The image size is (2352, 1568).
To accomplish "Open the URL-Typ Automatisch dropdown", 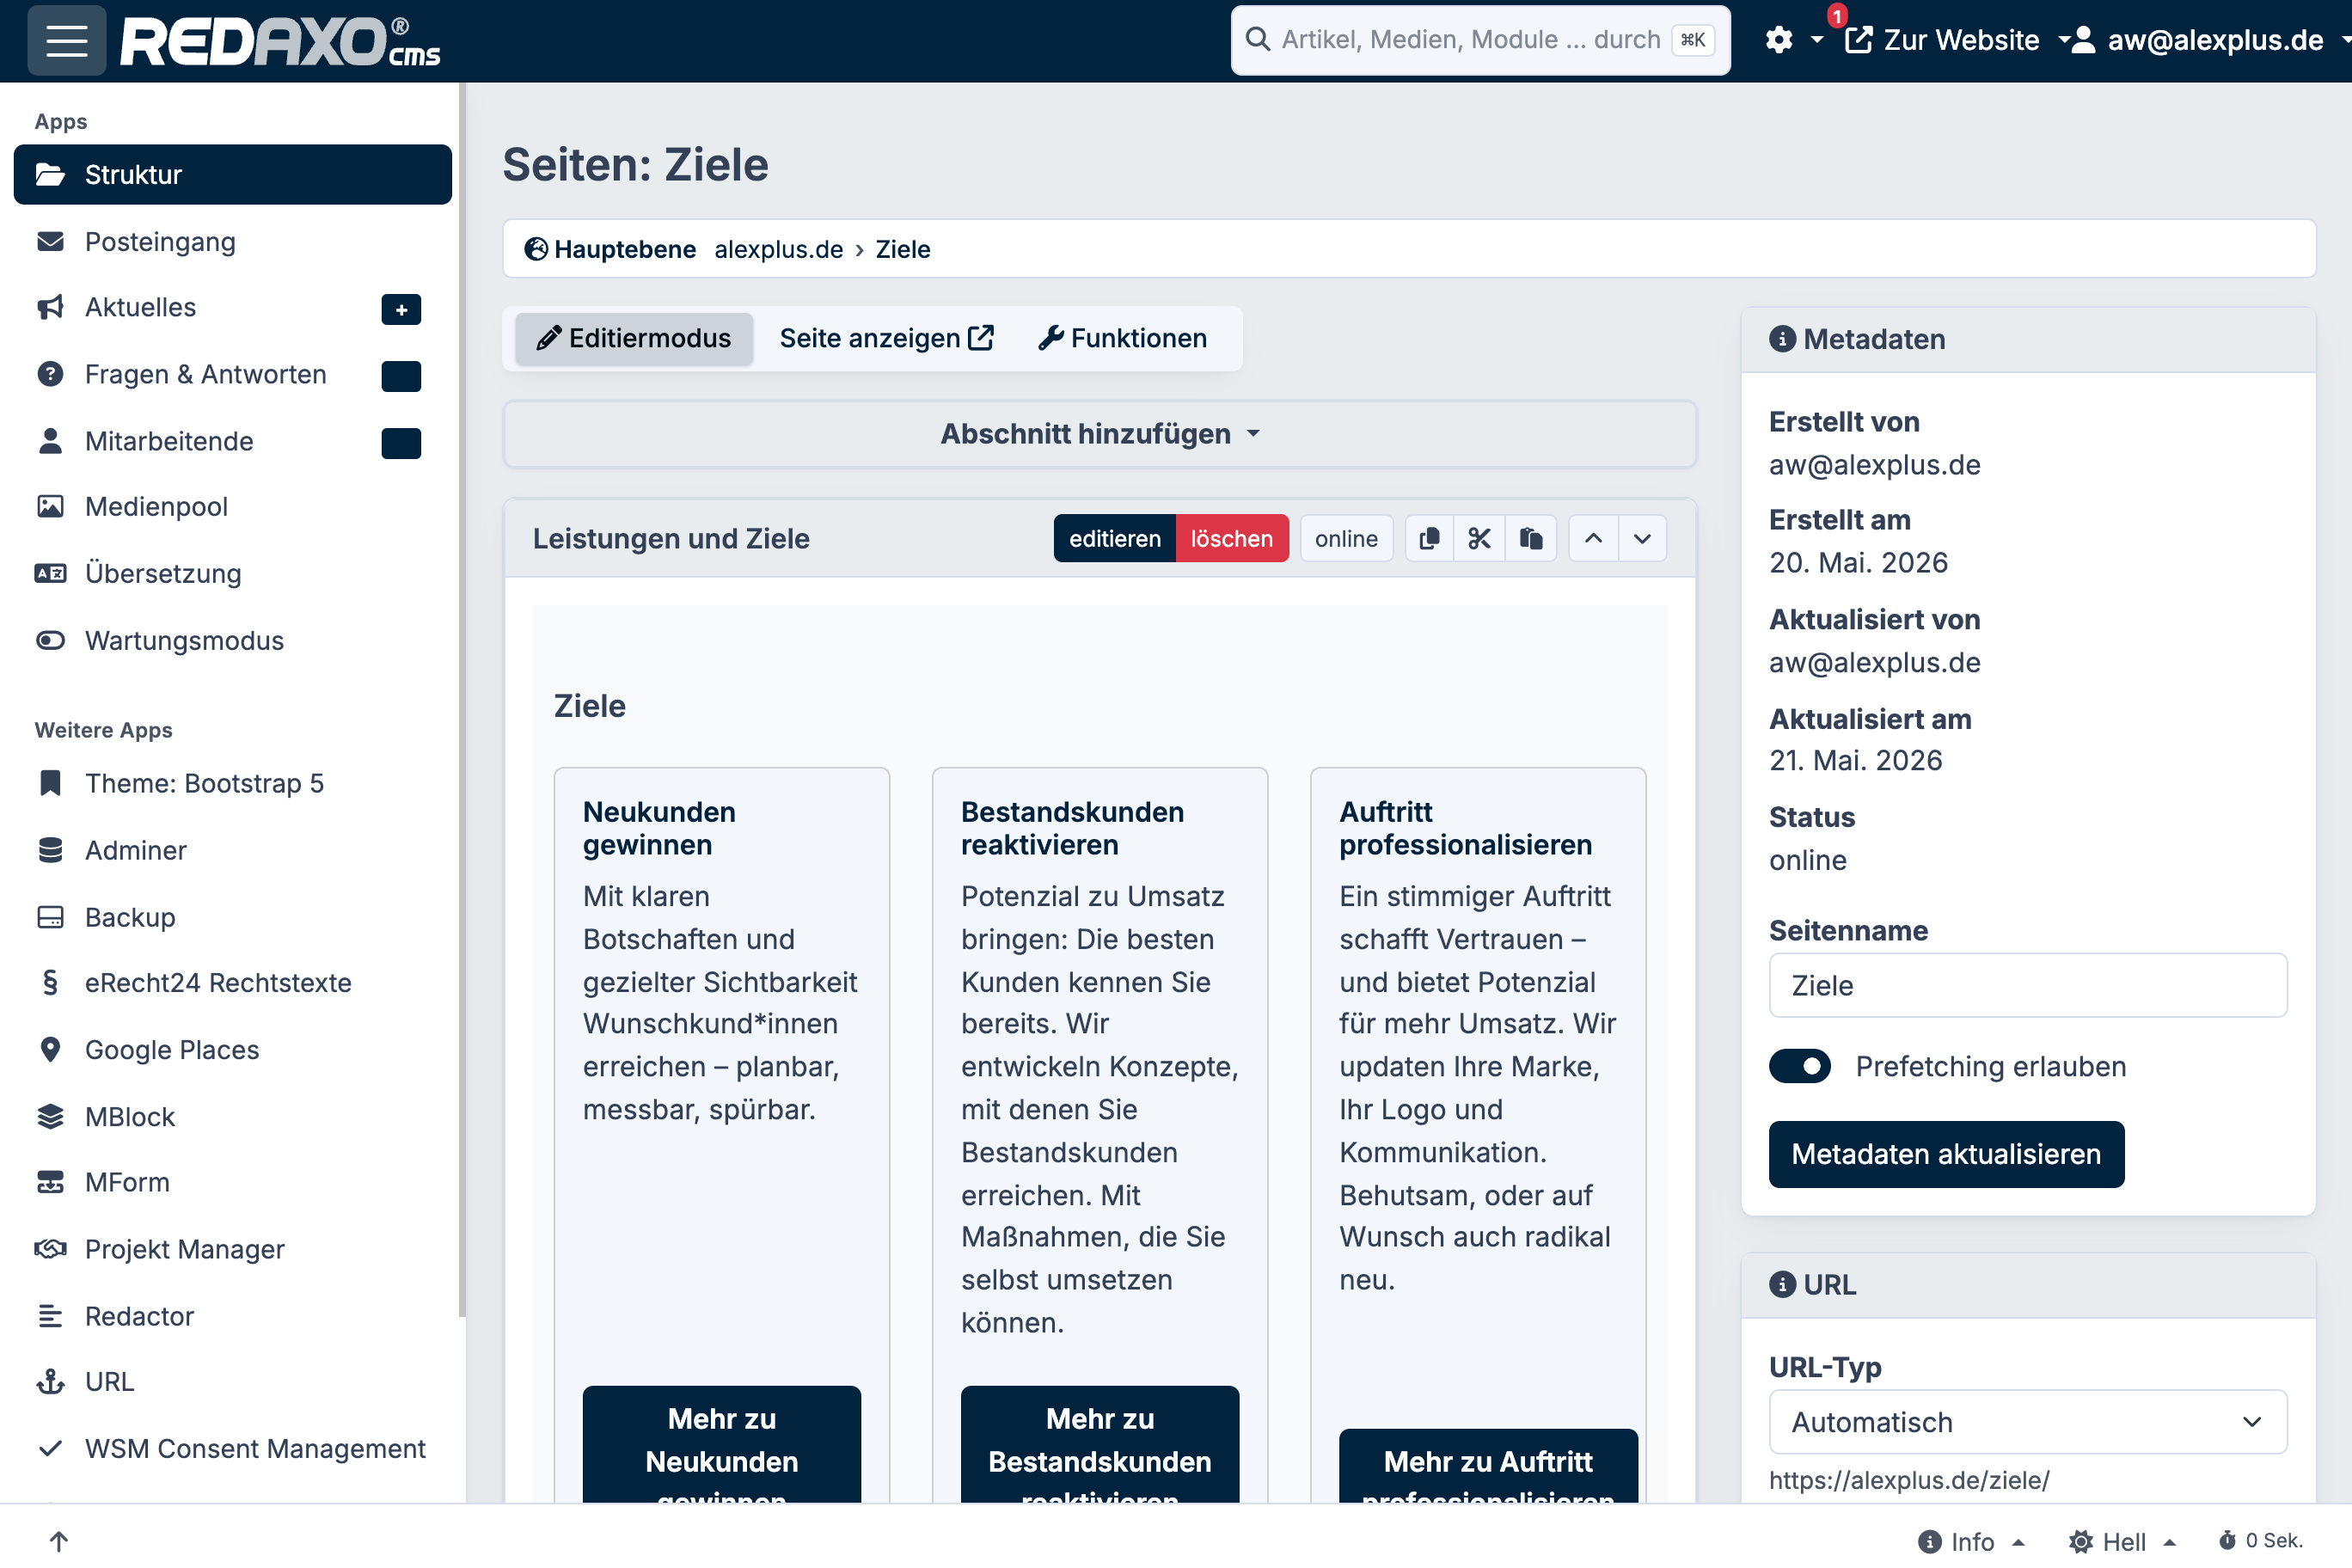I will click(x=2028, y=1422).
